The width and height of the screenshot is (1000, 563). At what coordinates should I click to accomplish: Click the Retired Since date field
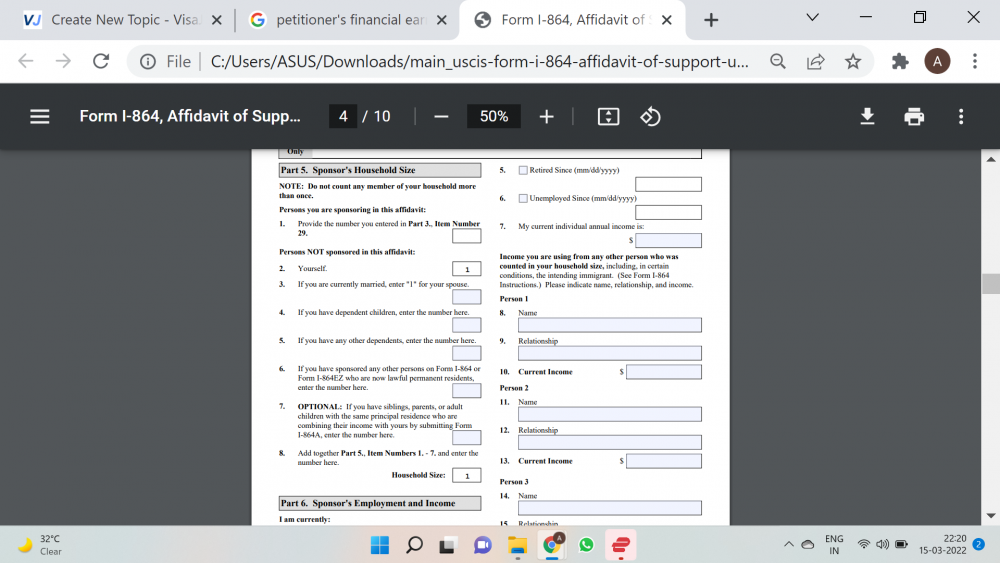tap(668, 184)
